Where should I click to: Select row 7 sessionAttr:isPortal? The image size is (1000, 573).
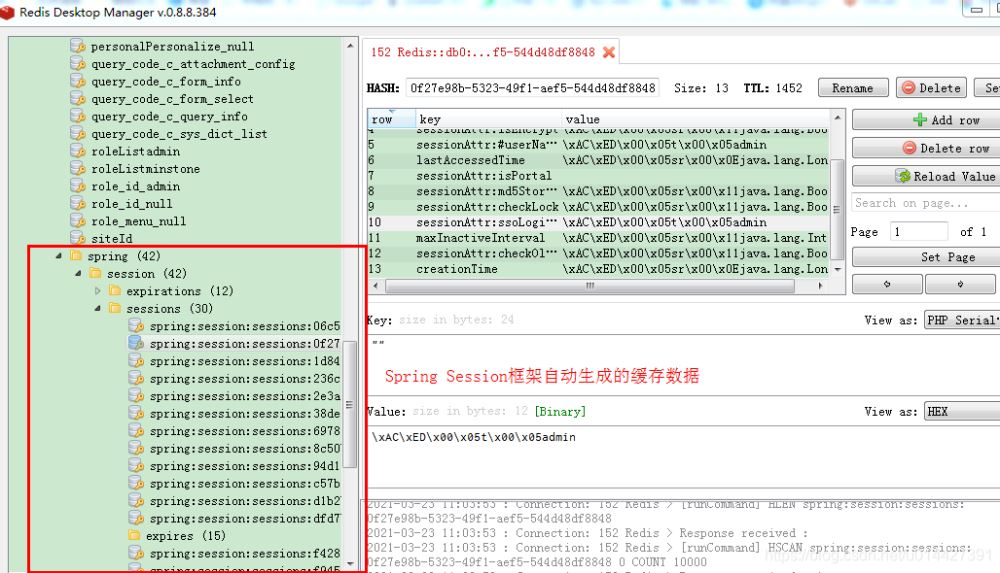tap(598, 175)
